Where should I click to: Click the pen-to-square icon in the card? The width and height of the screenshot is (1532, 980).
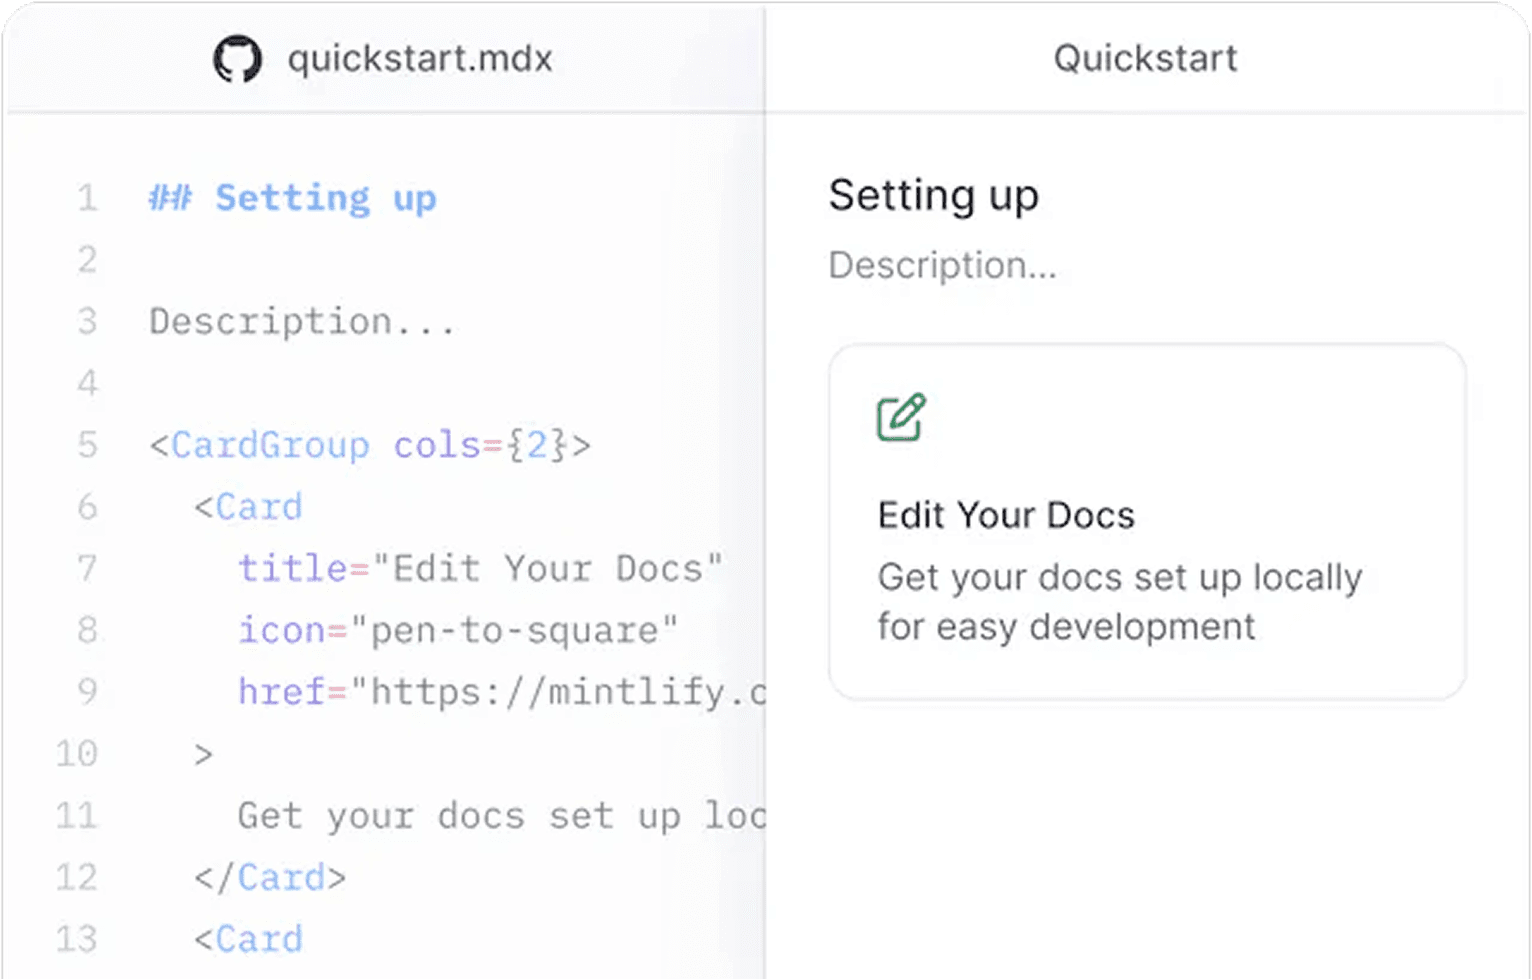pyautogui.click(x=901, y=417)
